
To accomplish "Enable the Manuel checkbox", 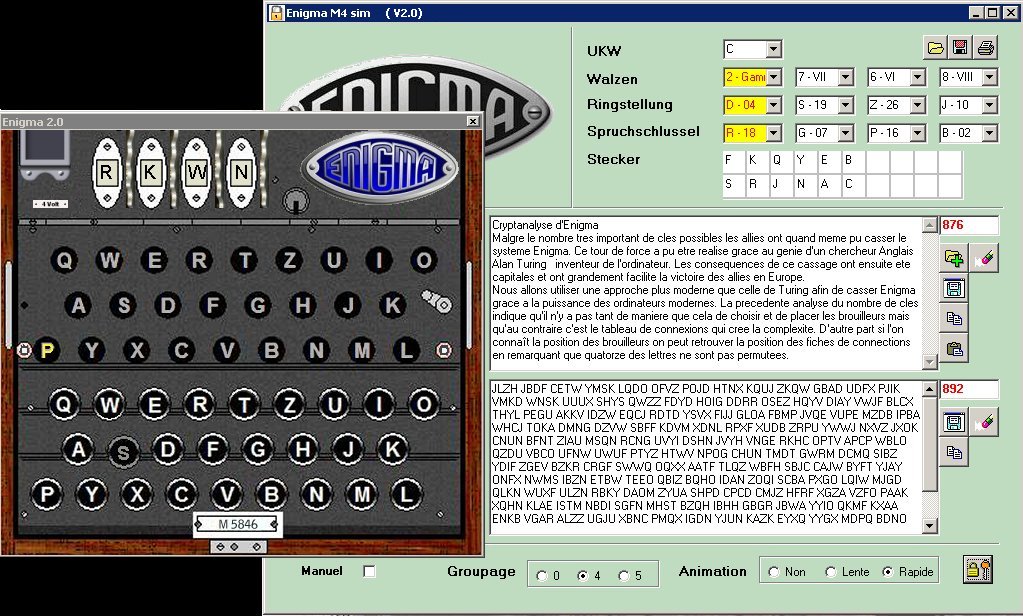I will point(369,572).
